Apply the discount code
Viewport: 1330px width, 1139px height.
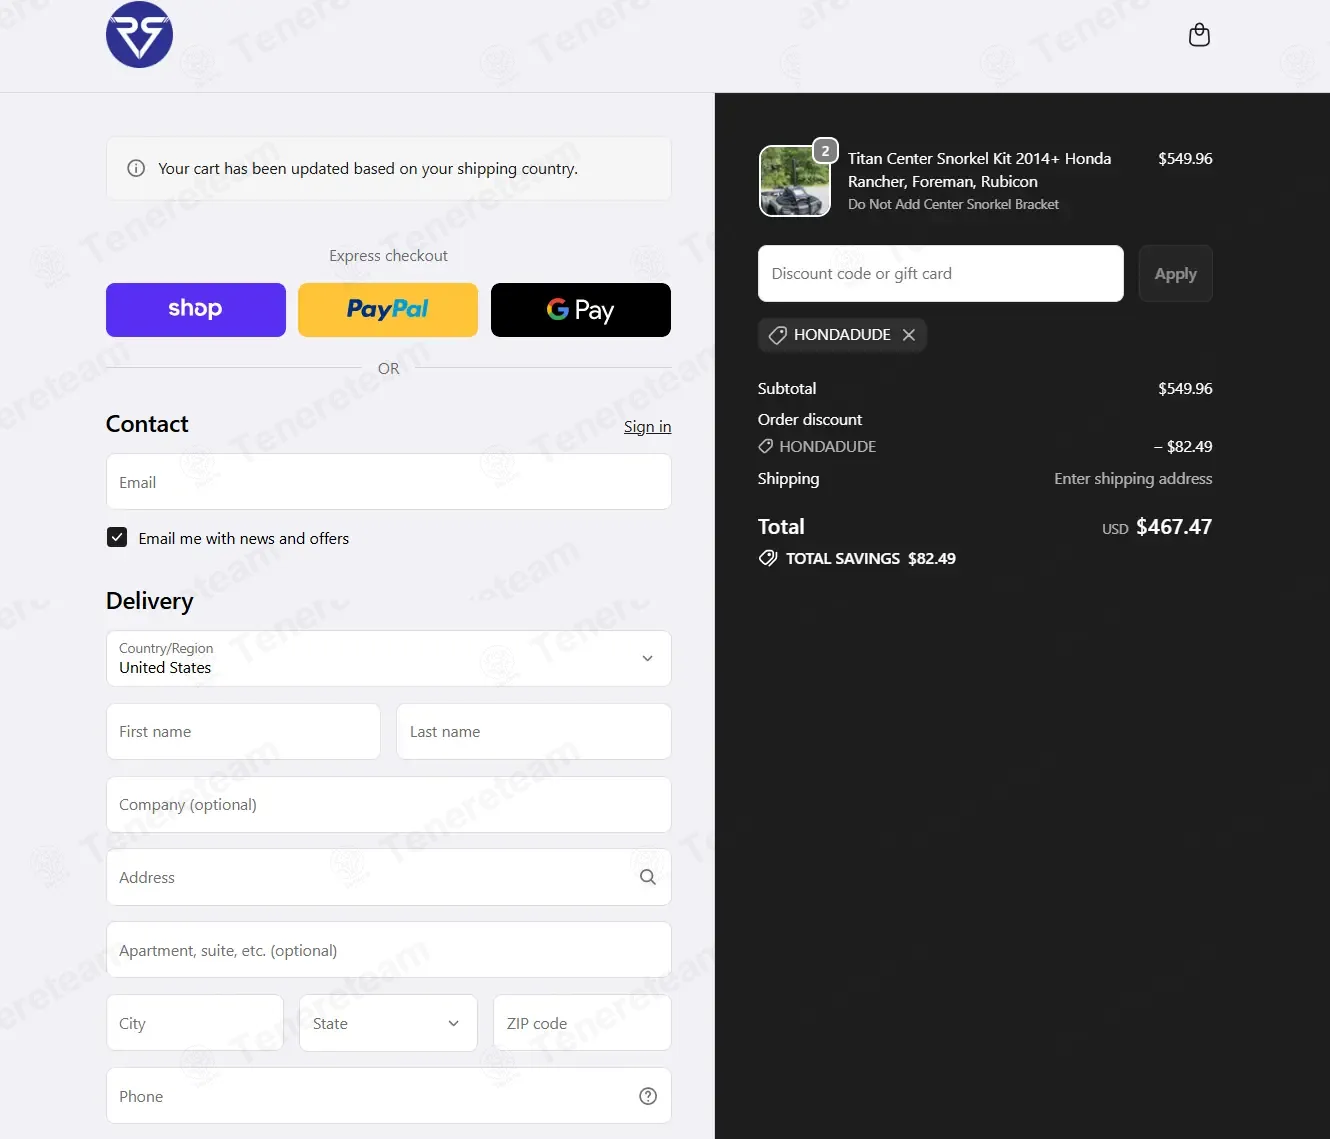[x=1175, y=273]
